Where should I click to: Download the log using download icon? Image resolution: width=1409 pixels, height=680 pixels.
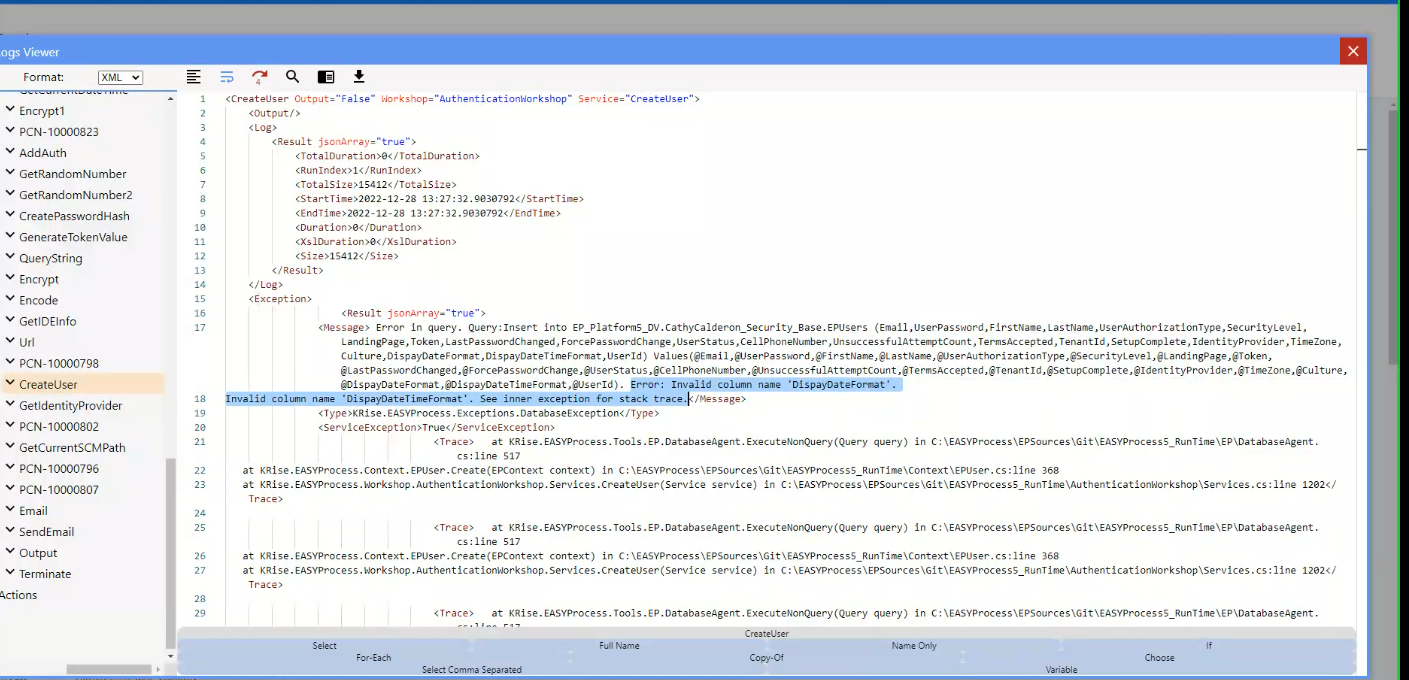pyautogui.click(x=359, y=77)
